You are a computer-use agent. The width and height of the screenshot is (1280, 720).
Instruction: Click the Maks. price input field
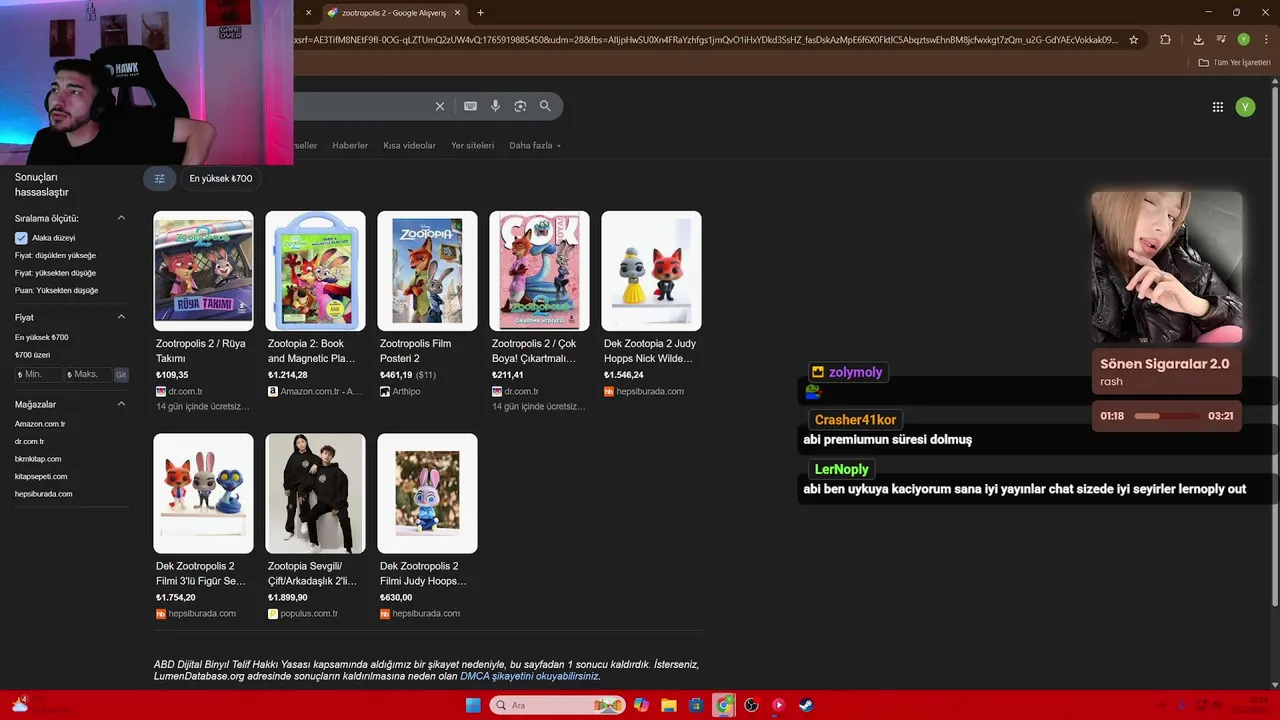click(x=87, y=374)
